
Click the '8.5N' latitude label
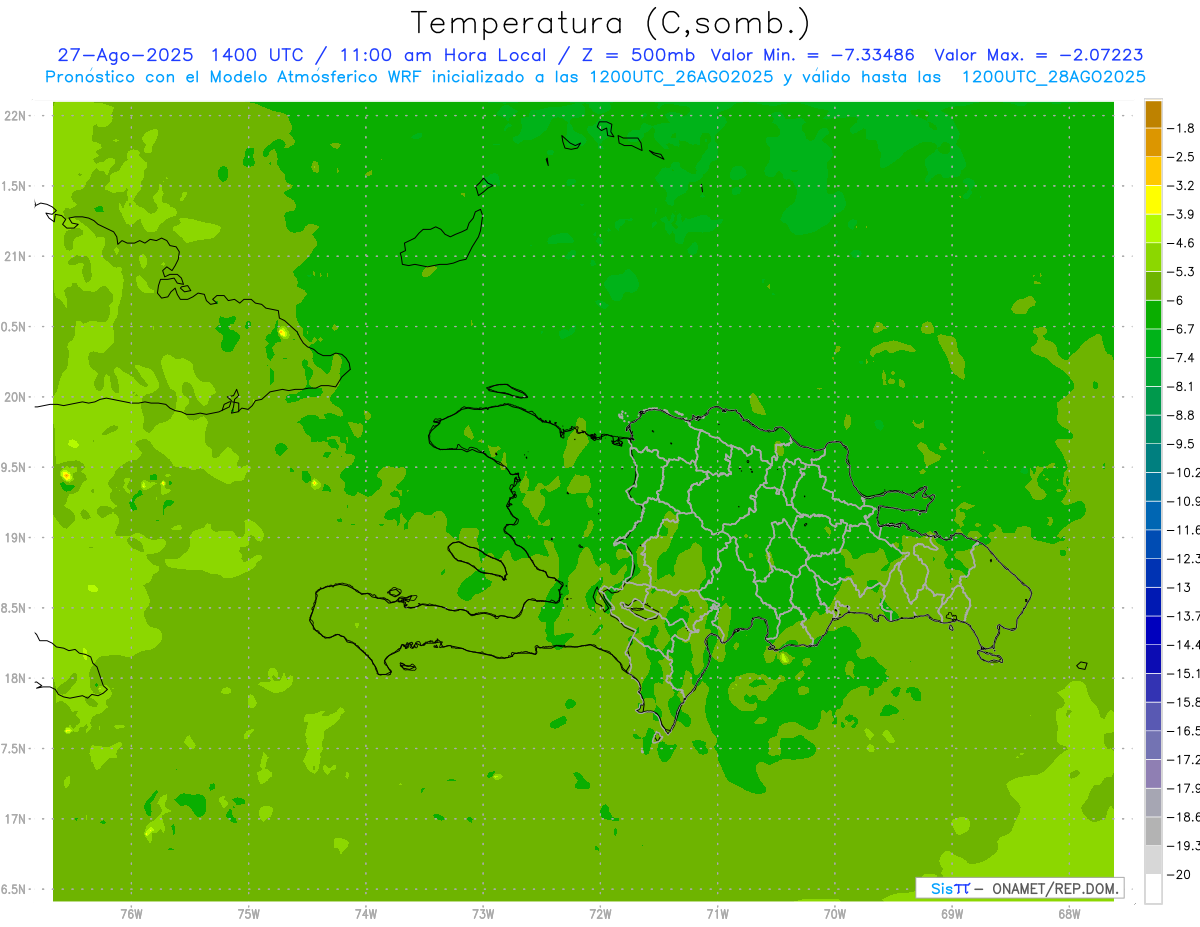pos(13,608)
